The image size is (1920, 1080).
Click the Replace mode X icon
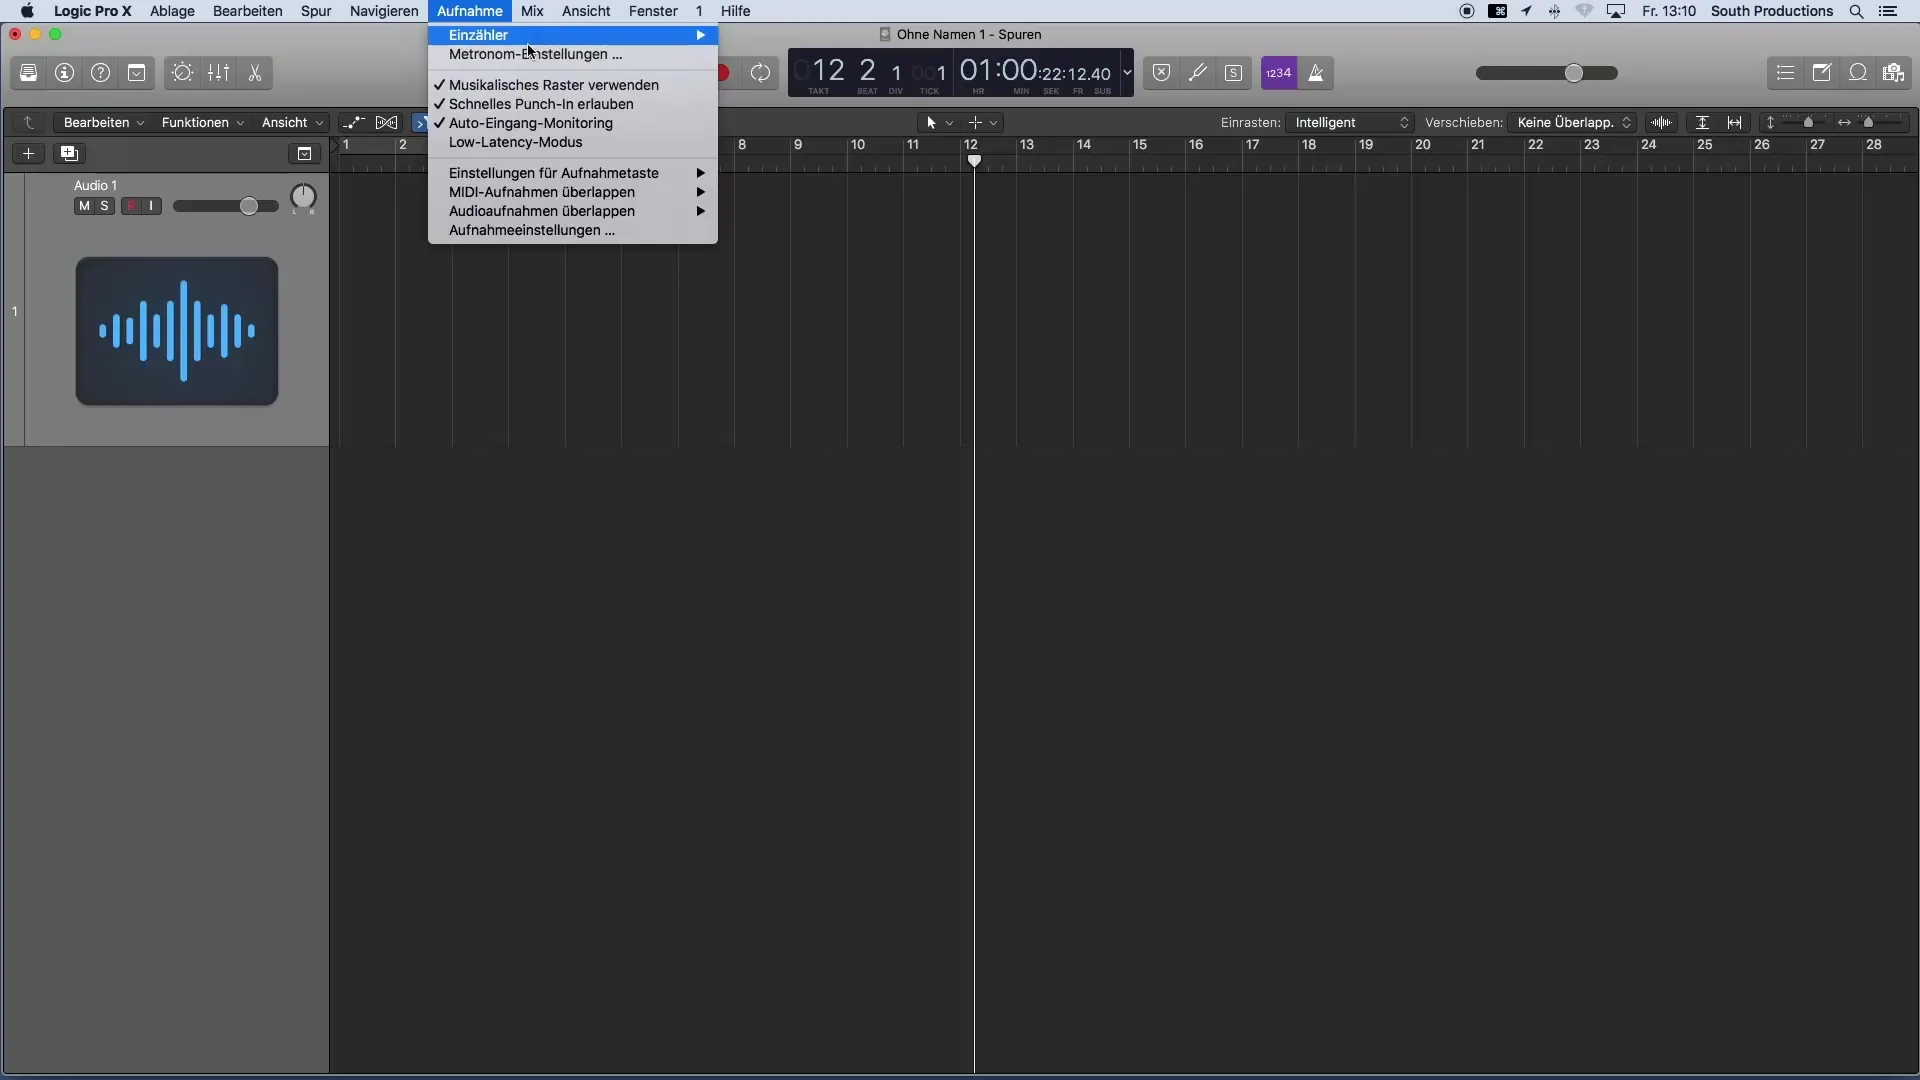tap(1161, 73)
